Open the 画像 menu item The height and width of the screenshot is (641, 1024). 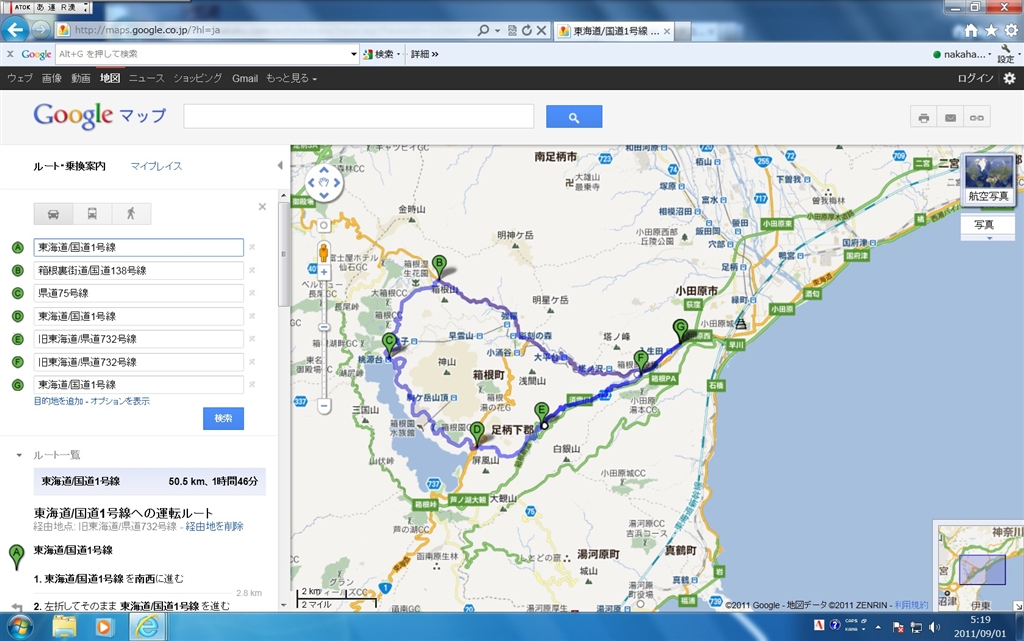[x=52, y=78]
